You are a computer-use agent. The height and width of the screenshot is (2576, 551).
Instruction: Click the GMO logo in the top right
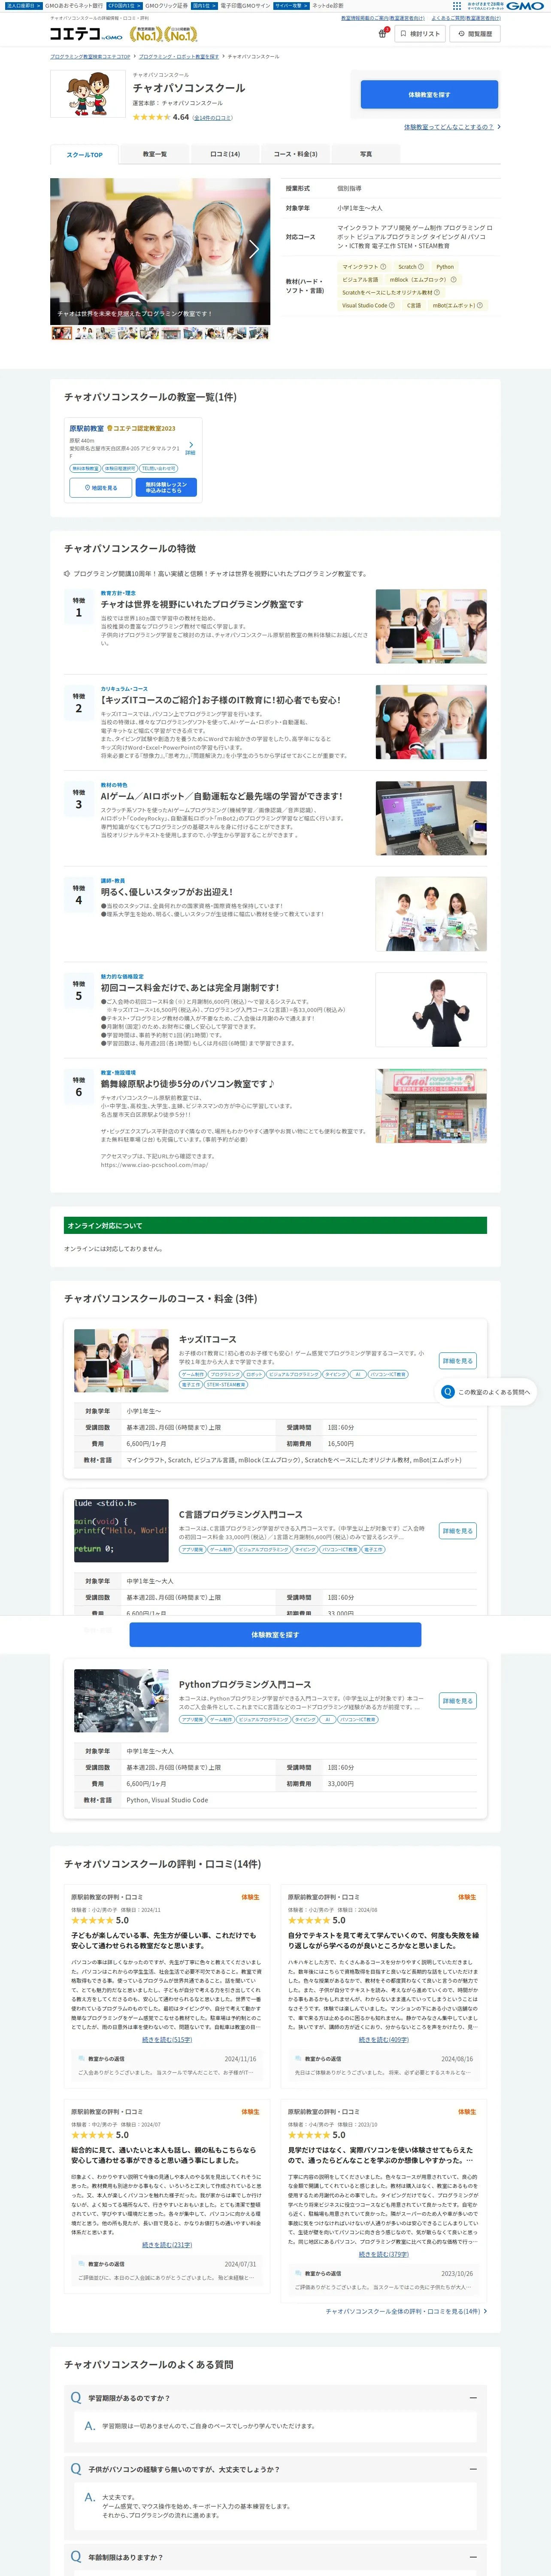(525, 5)
